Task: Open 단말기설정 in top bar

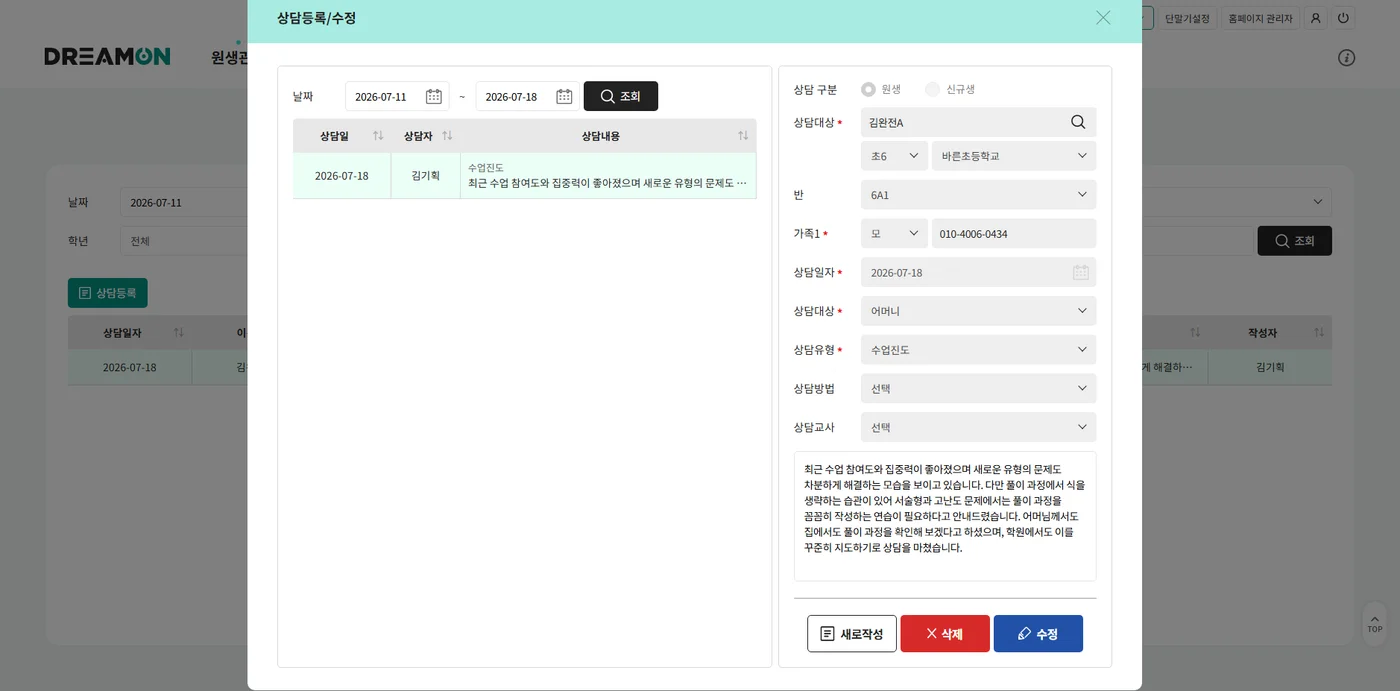Action: coord(1187,18)
